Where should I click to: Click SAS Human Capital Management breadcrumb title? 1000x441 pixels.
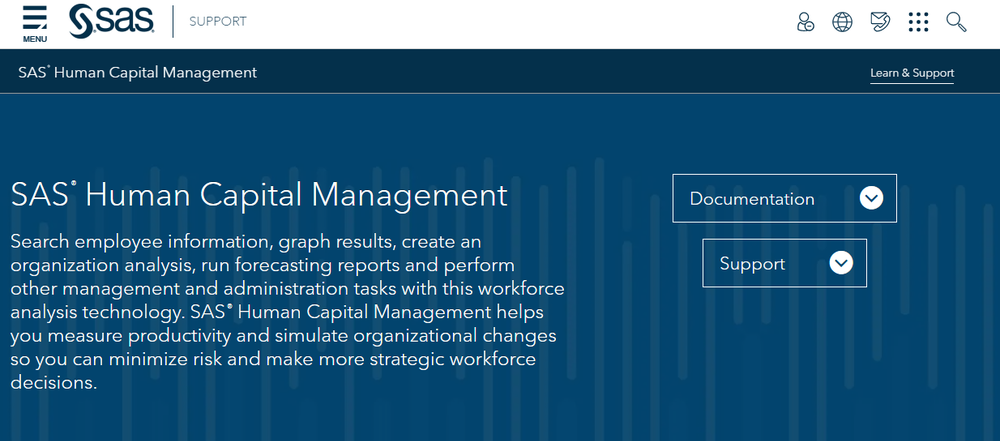(137, 72)
